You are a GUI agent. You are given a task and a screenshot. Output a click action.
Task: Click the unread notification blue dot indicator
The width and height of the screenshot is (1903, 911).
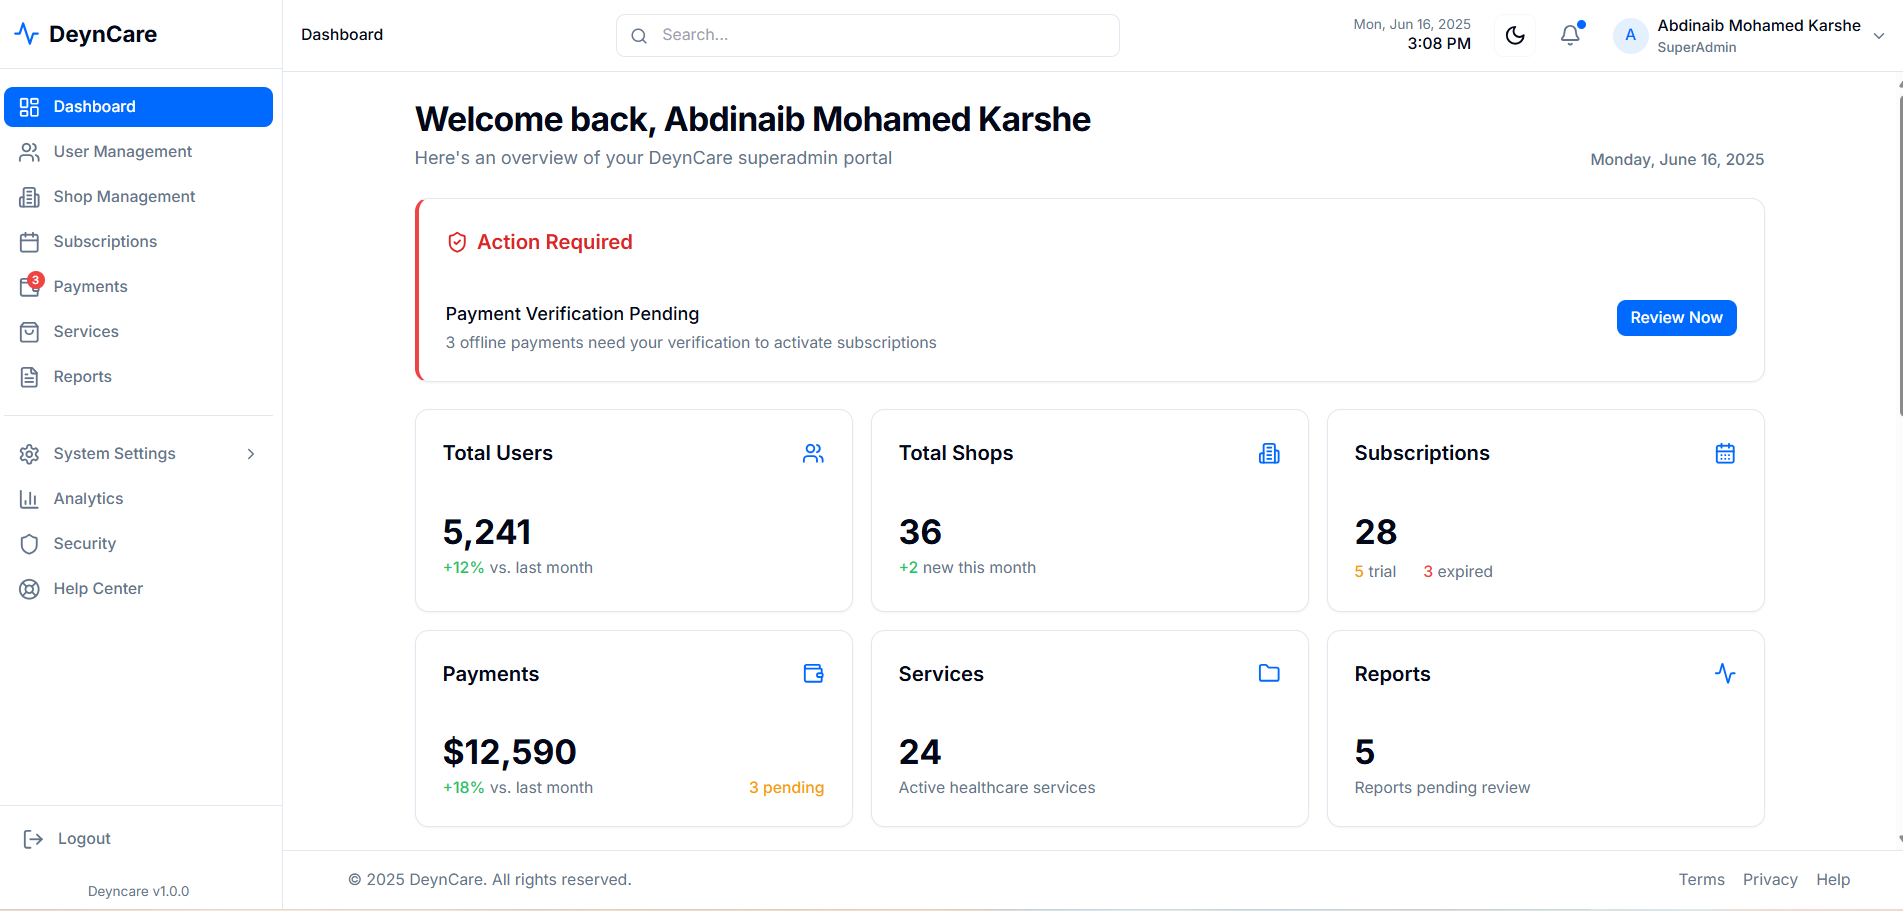point(1580,24)
